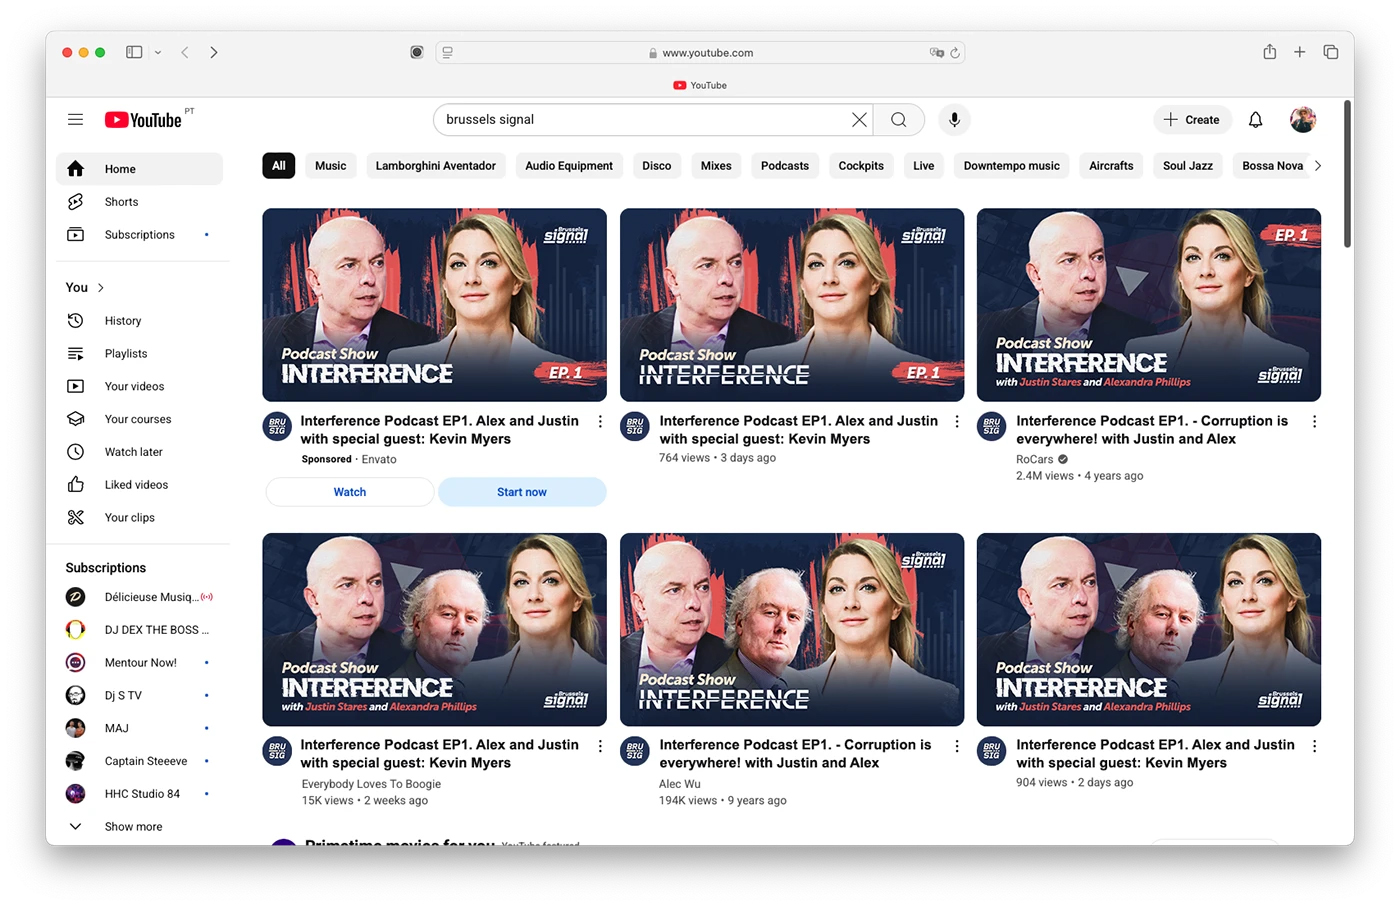Open more options for the Alec Wu video

[x=957, y=746]
